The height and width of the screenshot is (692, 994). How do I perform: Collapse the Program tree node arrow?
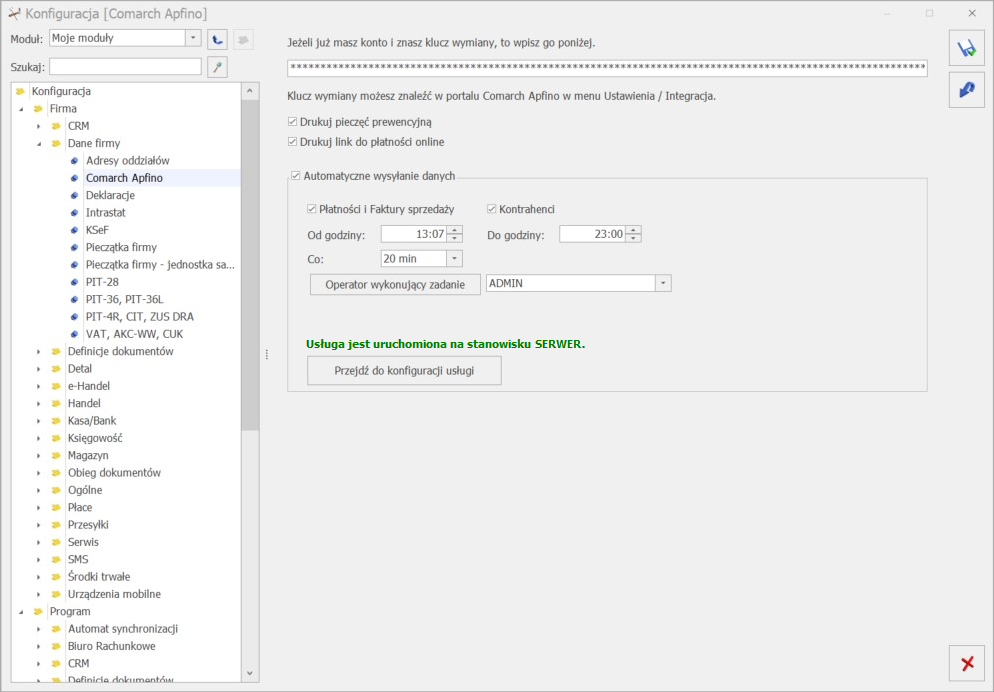tap(21, 612)
